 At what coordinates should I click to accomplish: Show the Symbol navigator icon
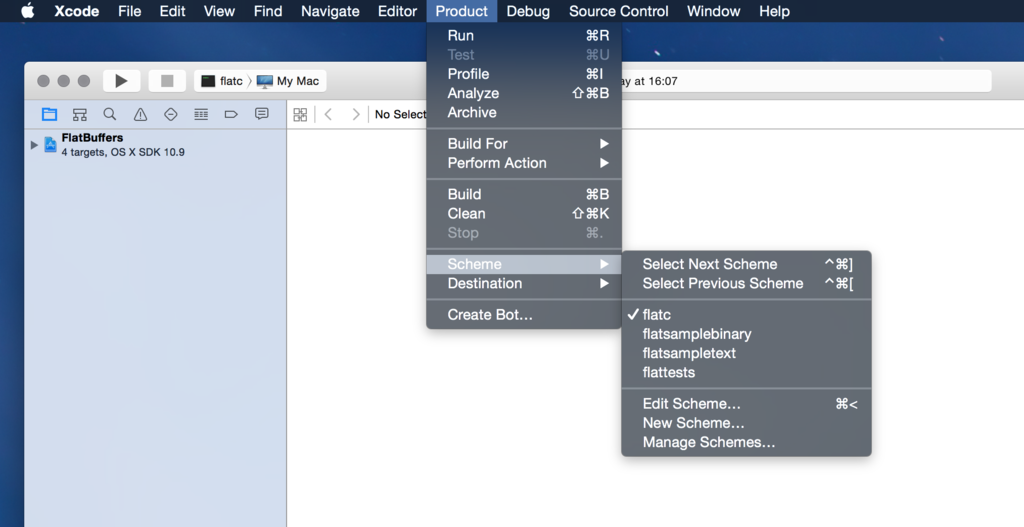80,114
